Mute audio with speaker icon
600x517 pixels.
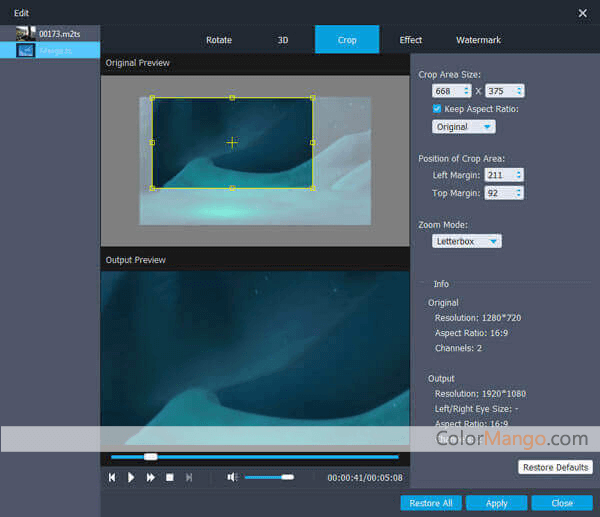(232, 477)
